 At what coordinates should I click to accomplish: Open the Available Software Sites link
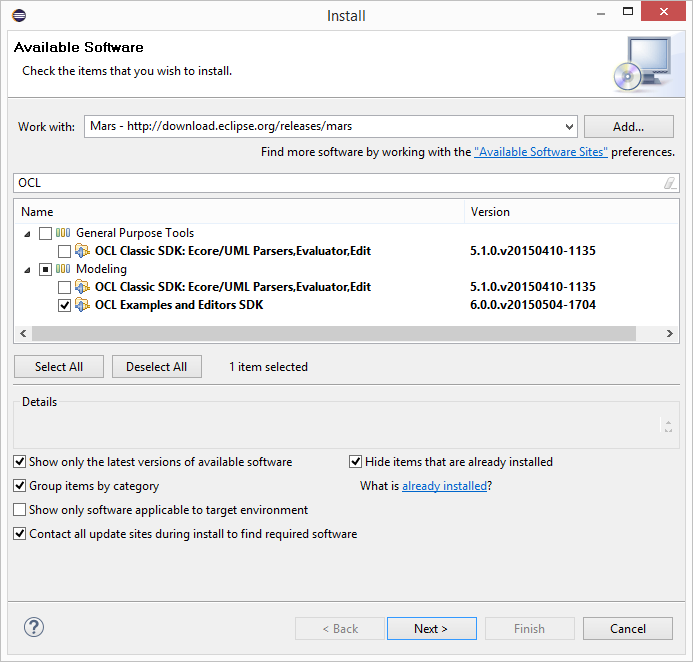click(541, 152)
